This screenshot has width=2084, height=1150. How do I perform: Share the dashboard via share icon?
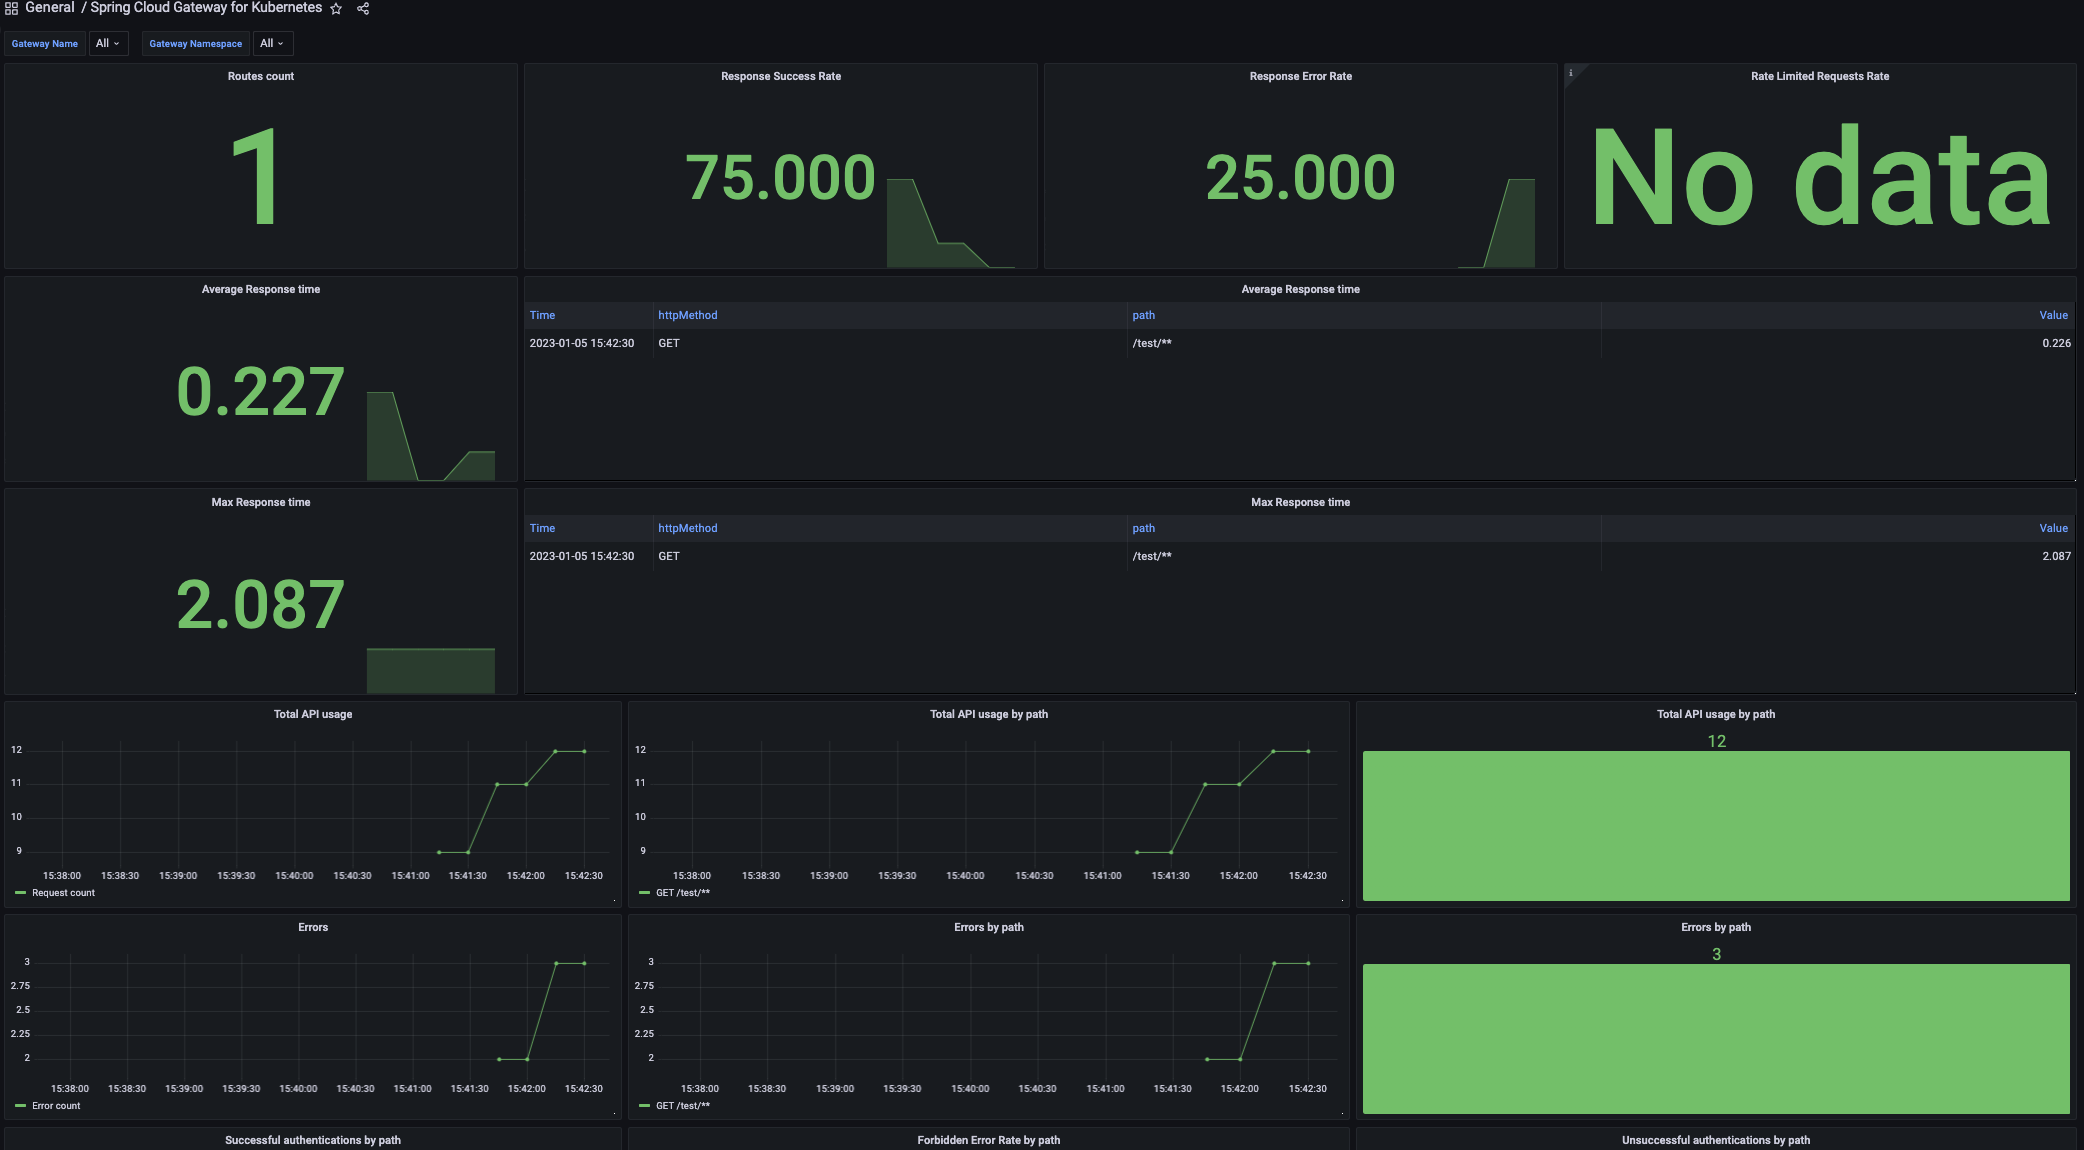(x=363, y=8)
